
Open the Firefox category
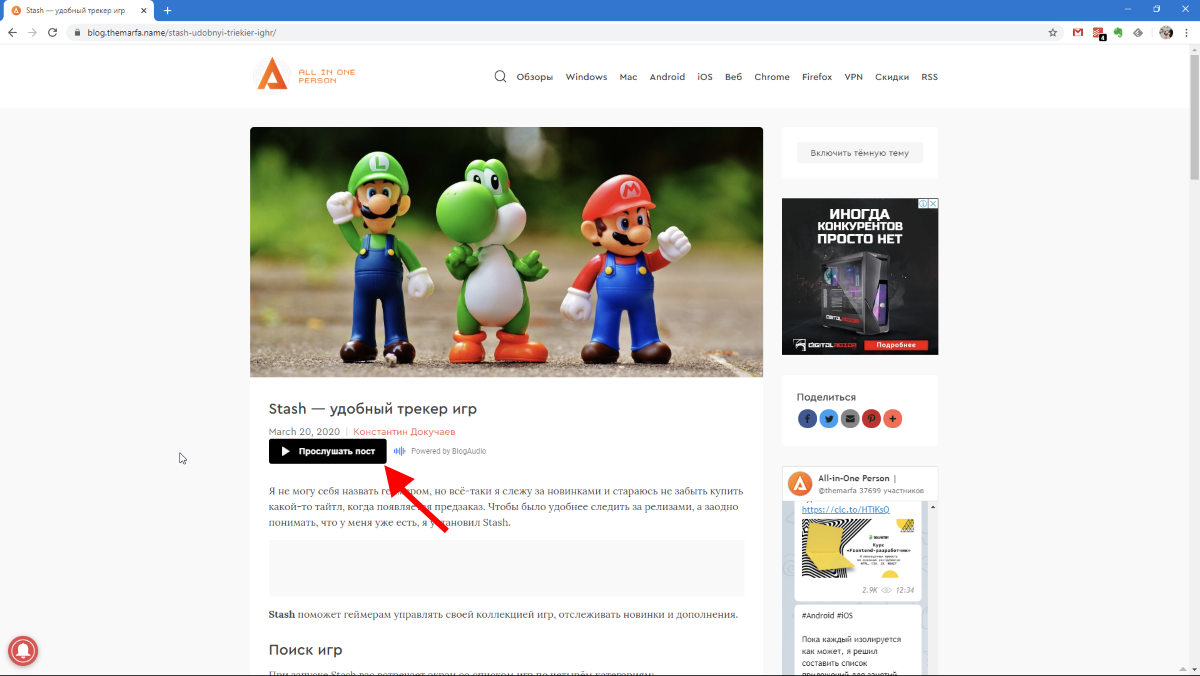[817, 77]
